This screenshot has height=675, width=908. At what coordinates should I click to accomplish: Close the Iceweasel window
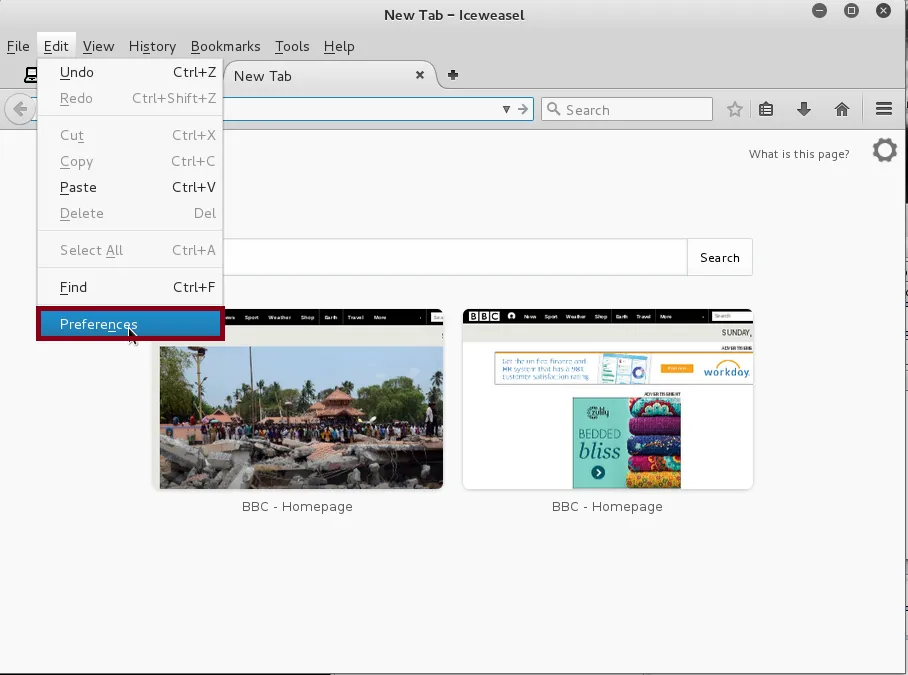click(883, 10)
